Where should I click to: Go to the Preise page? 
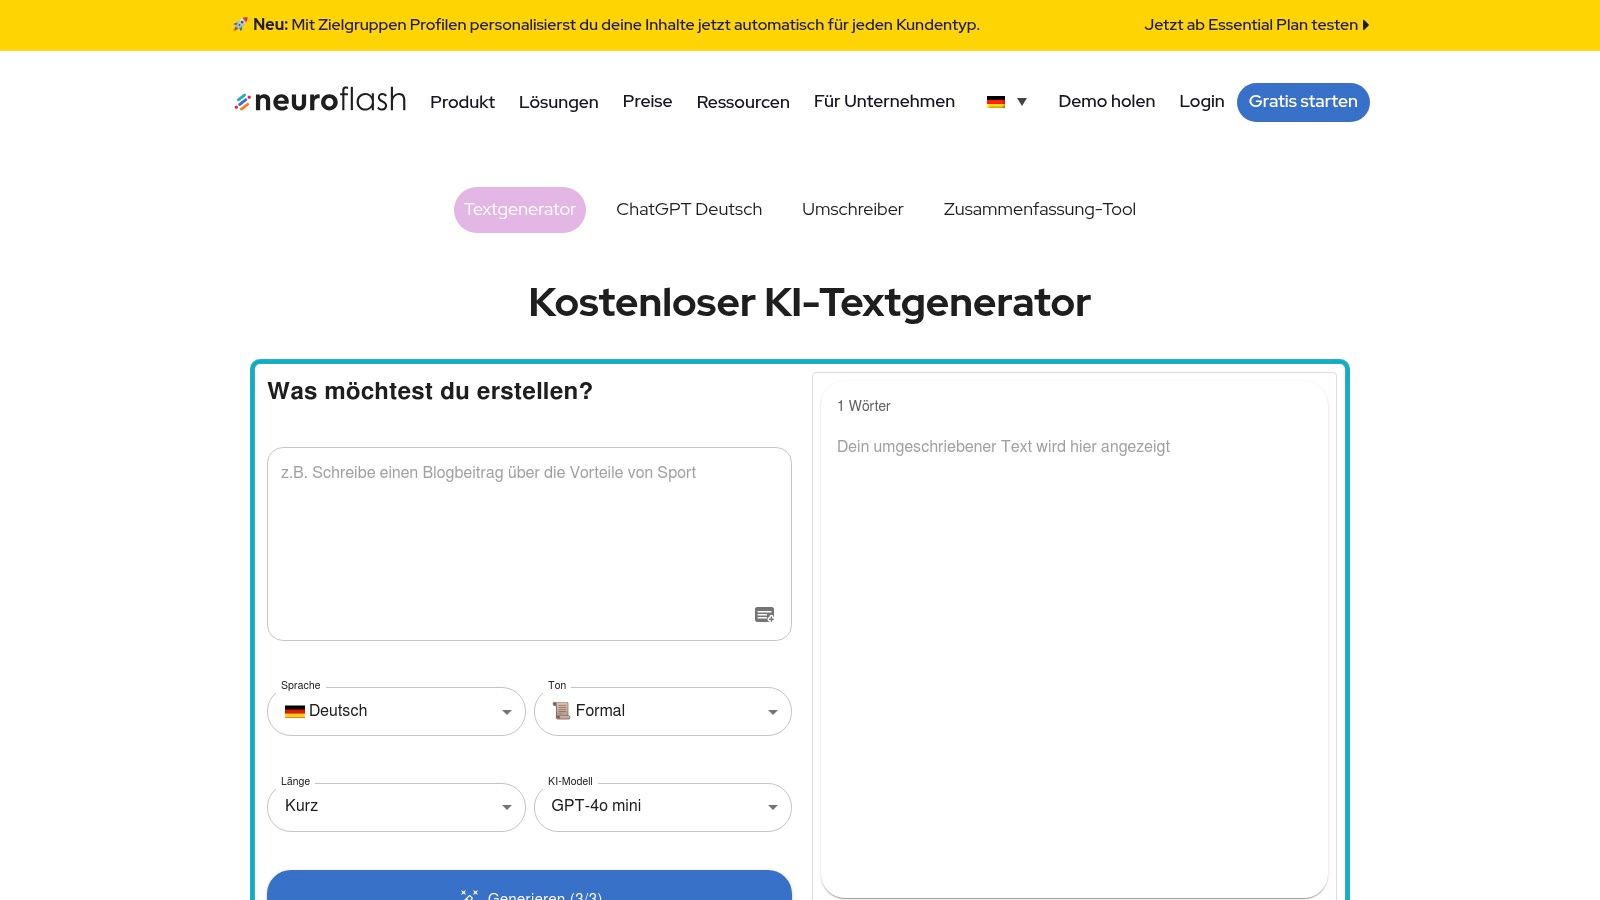[x=647, y=101]
